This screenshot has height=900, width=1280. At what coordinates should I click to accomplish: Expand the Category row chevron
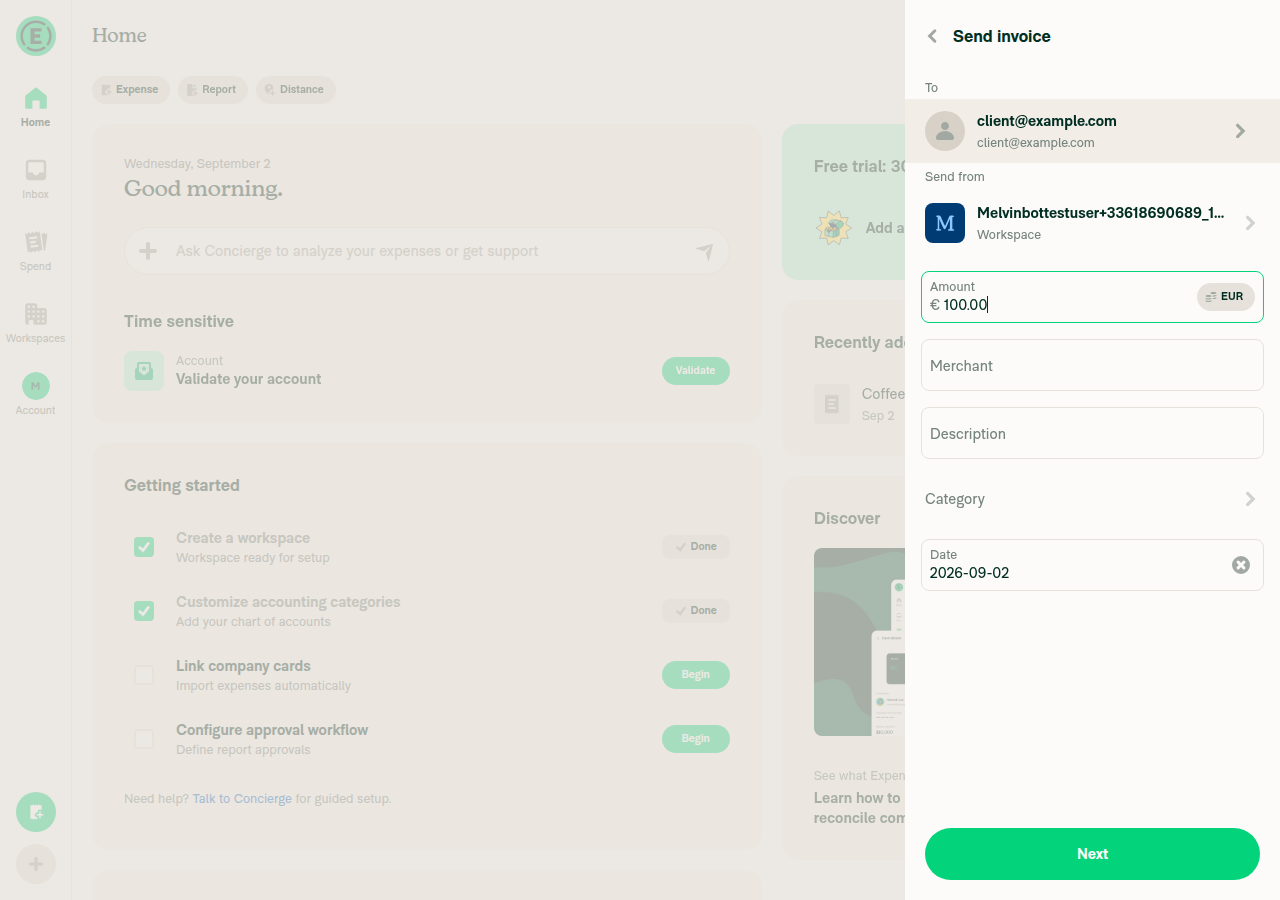pyautogui.click(x=1250, y=499)
